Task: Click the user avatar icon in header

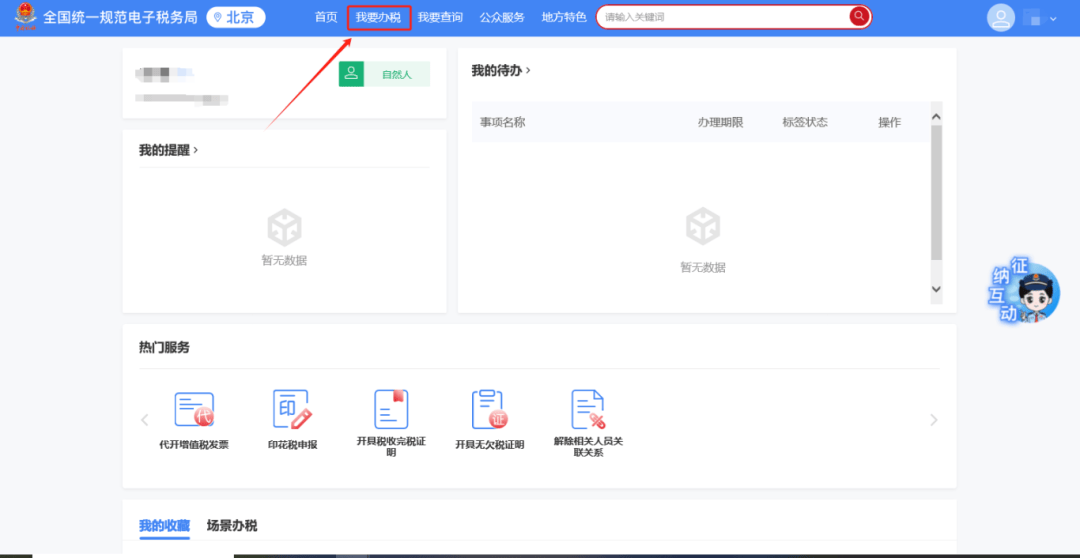Action: [x=1000, y=18]
